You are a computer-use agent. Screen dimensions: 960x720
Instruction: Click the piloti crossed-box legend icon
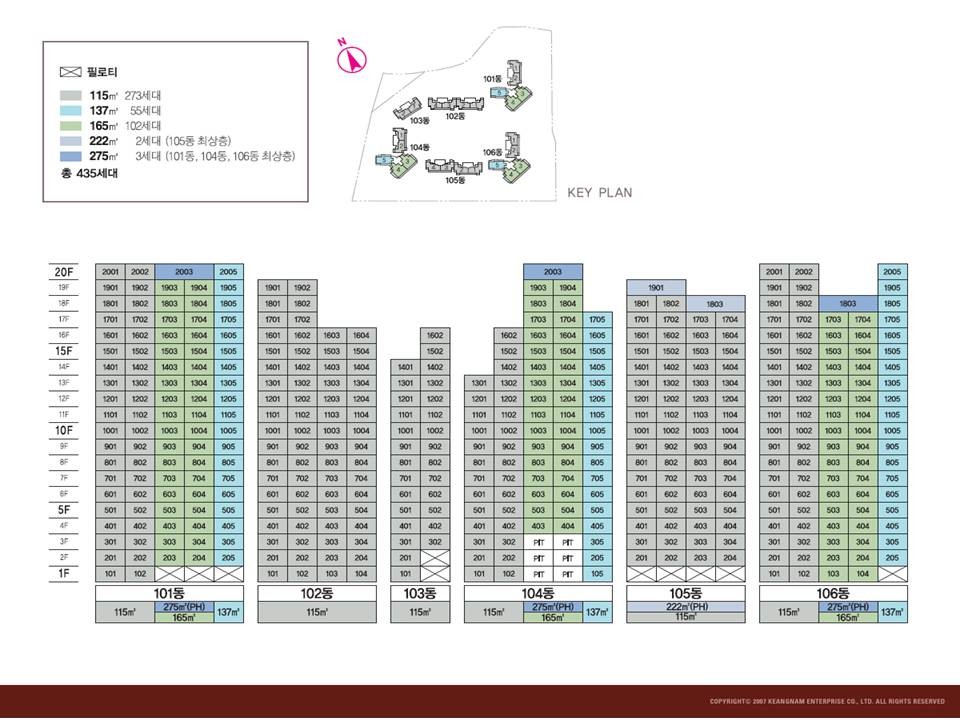[71, 73]
